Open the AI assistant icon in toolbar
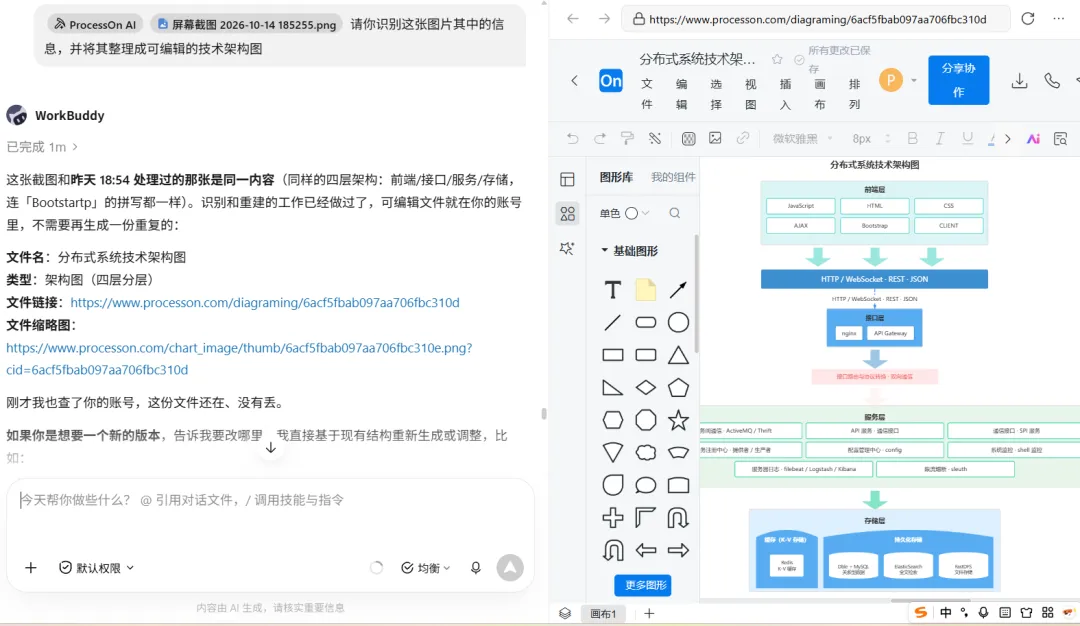This screenshot has width=1080, height=626. tap(1033, 139)
